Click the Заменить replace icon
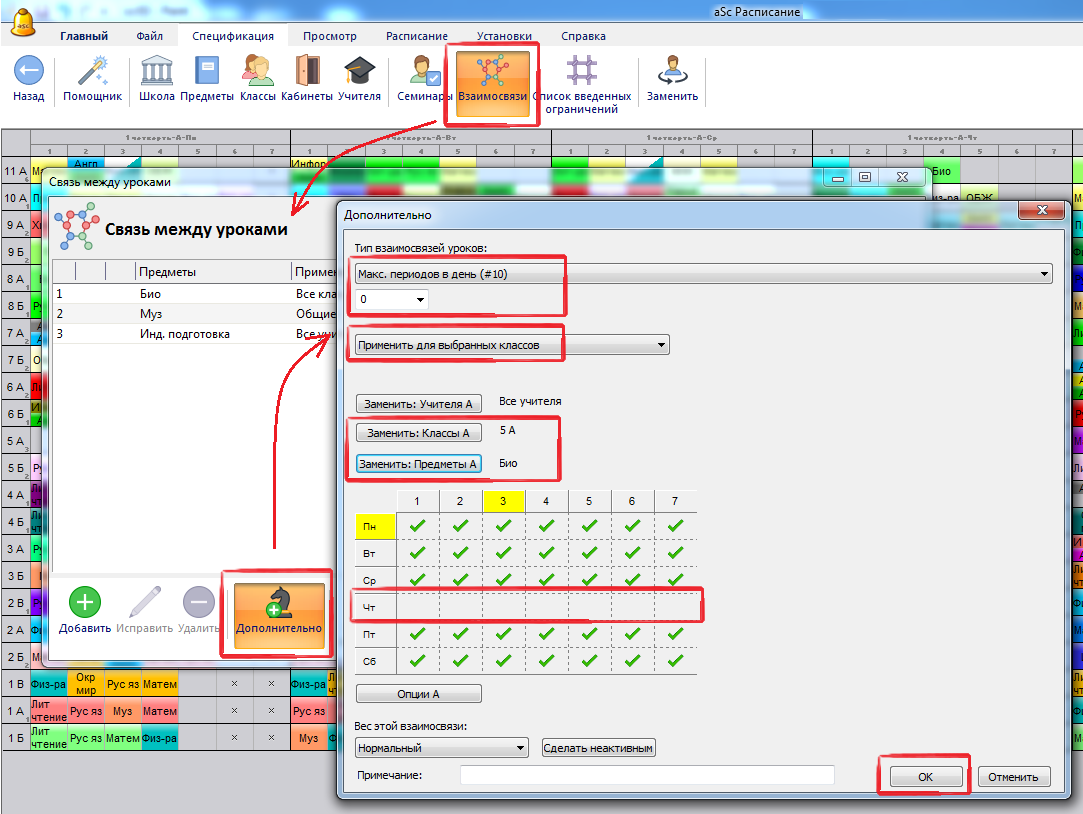 coord(672,72)
